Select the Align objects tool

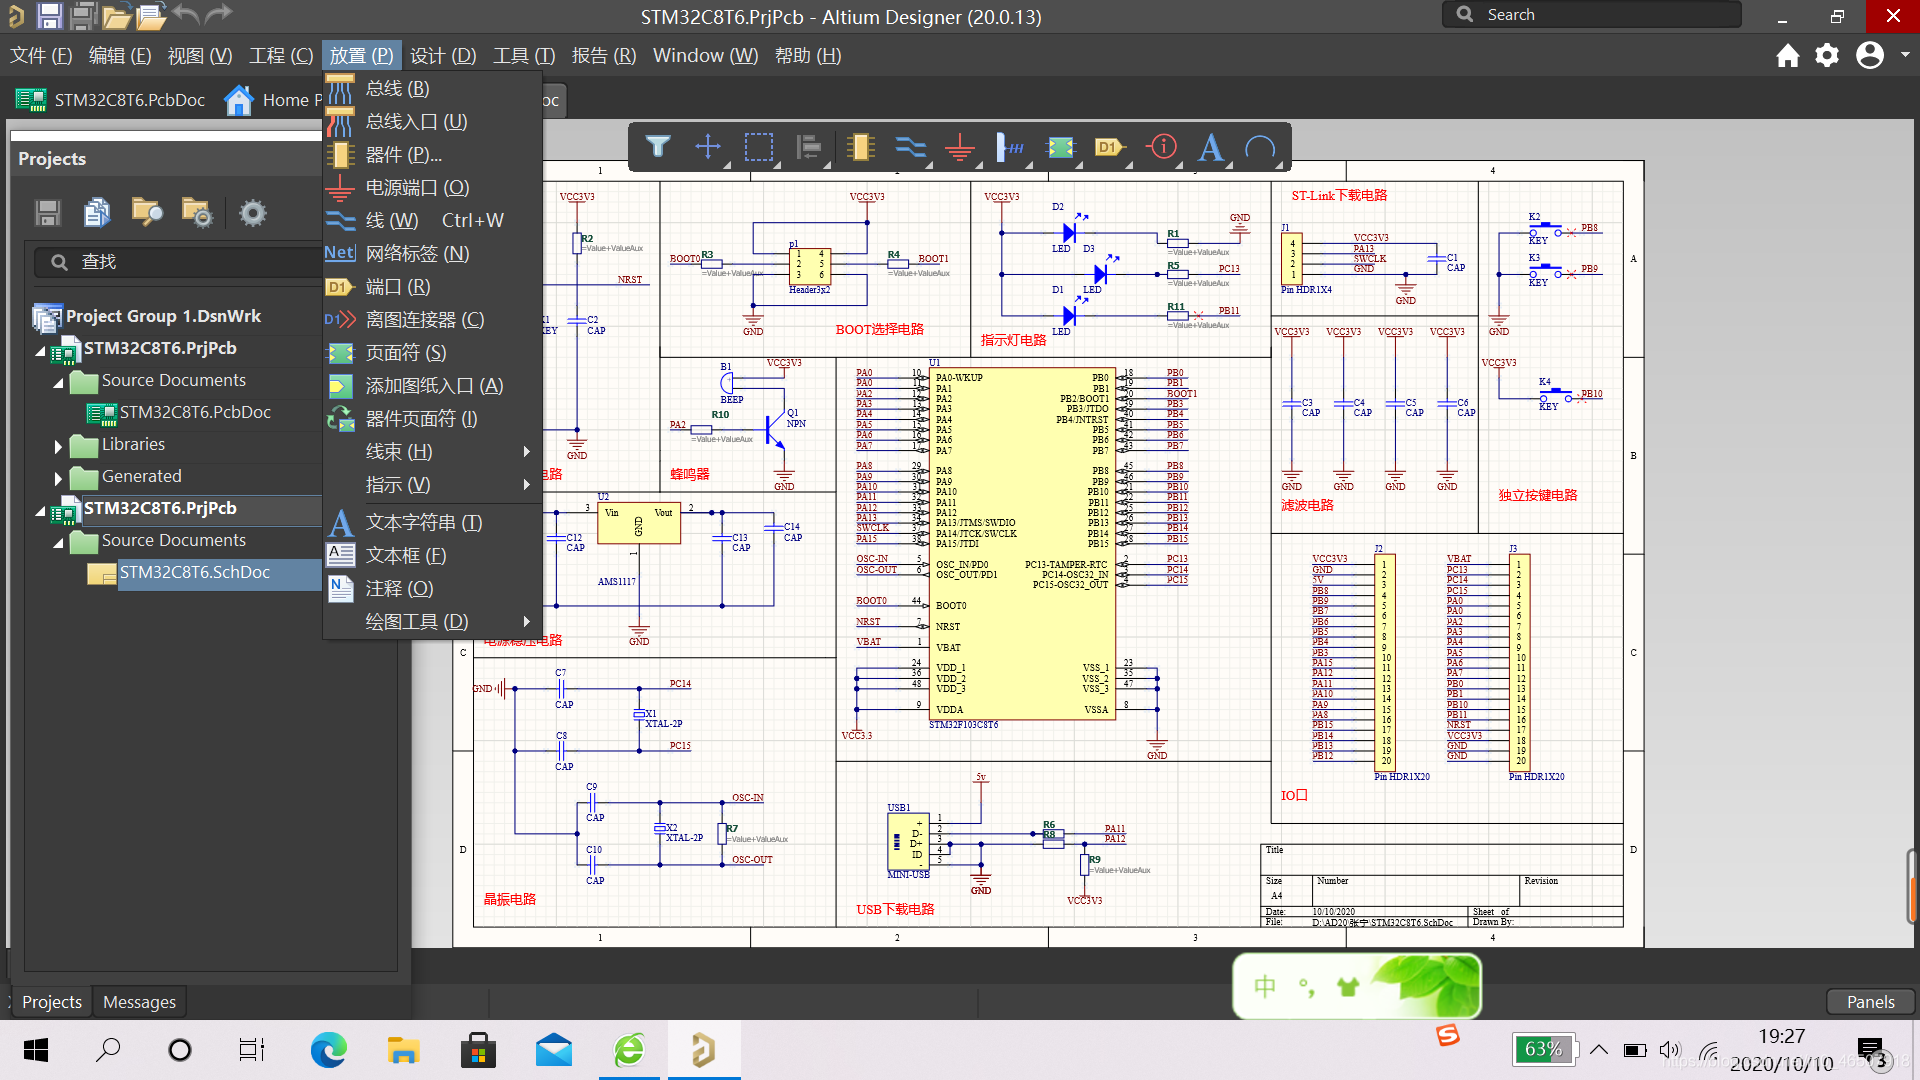(x=809, y=147)
